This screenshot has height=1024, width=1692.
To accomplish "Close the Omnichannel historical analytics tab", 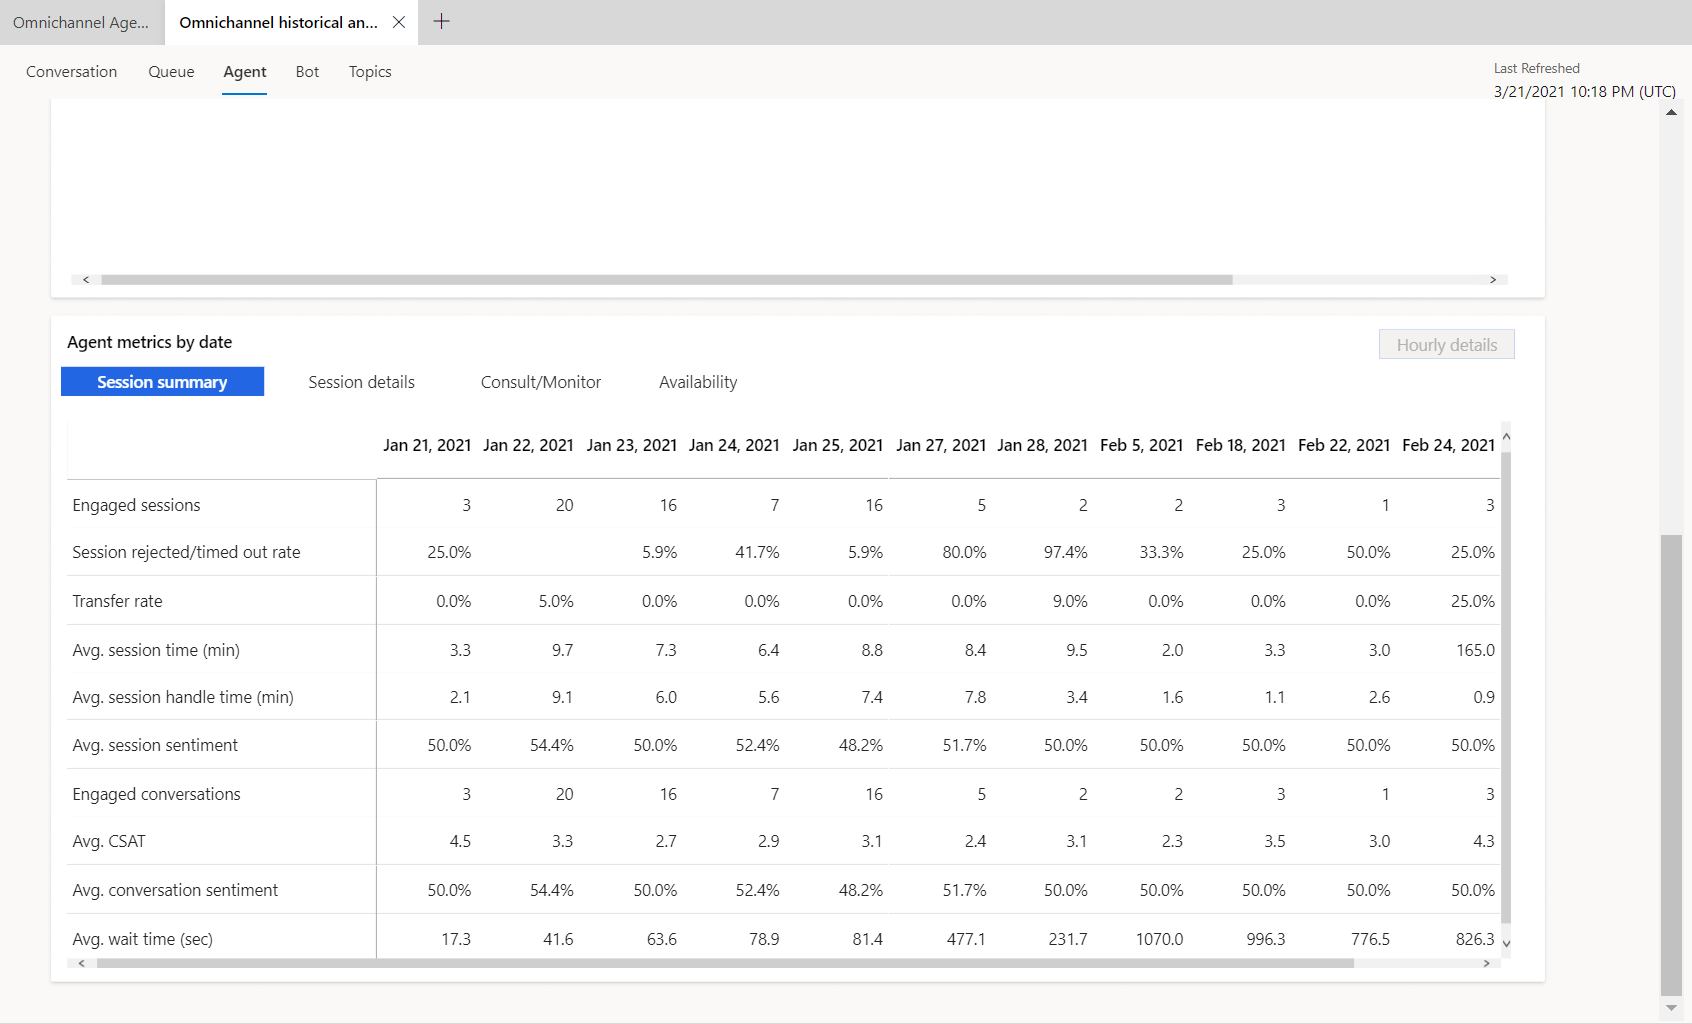I will [x=399, y=22].
